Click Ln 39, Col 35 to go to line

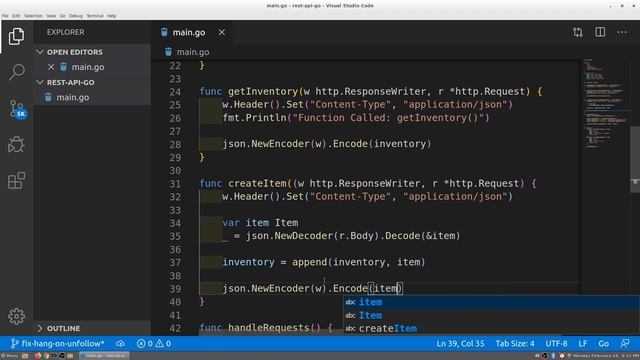coord(460,344)
